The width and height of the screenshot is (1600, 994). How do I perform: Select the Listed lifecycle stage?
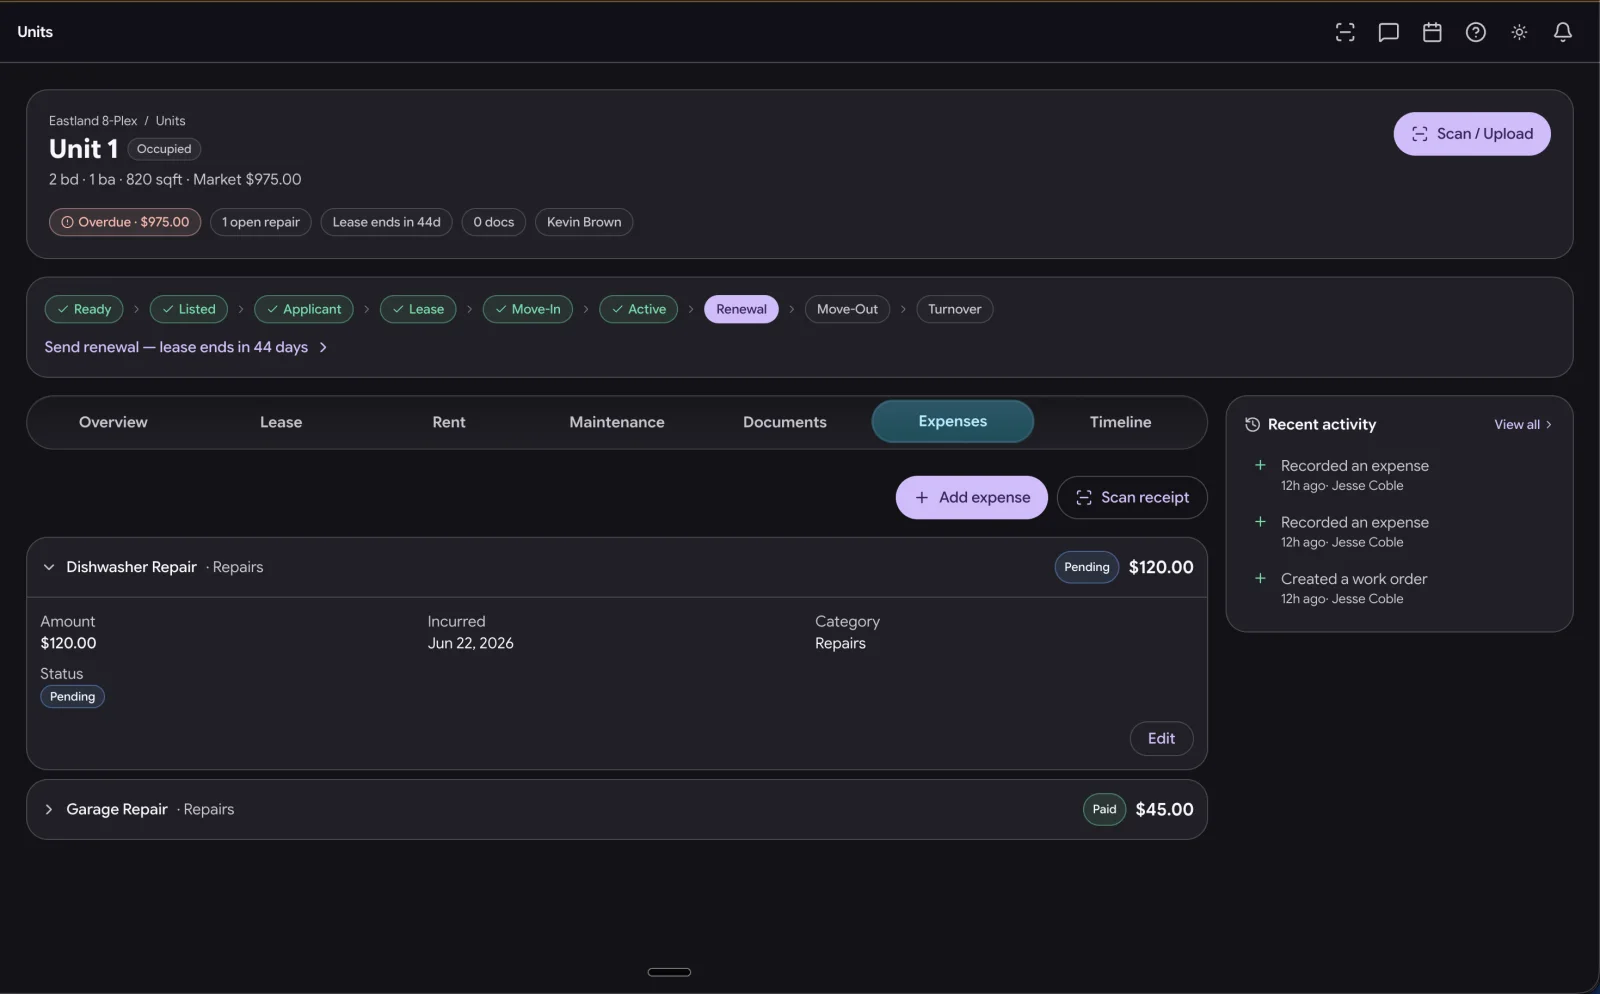(189, 309)
